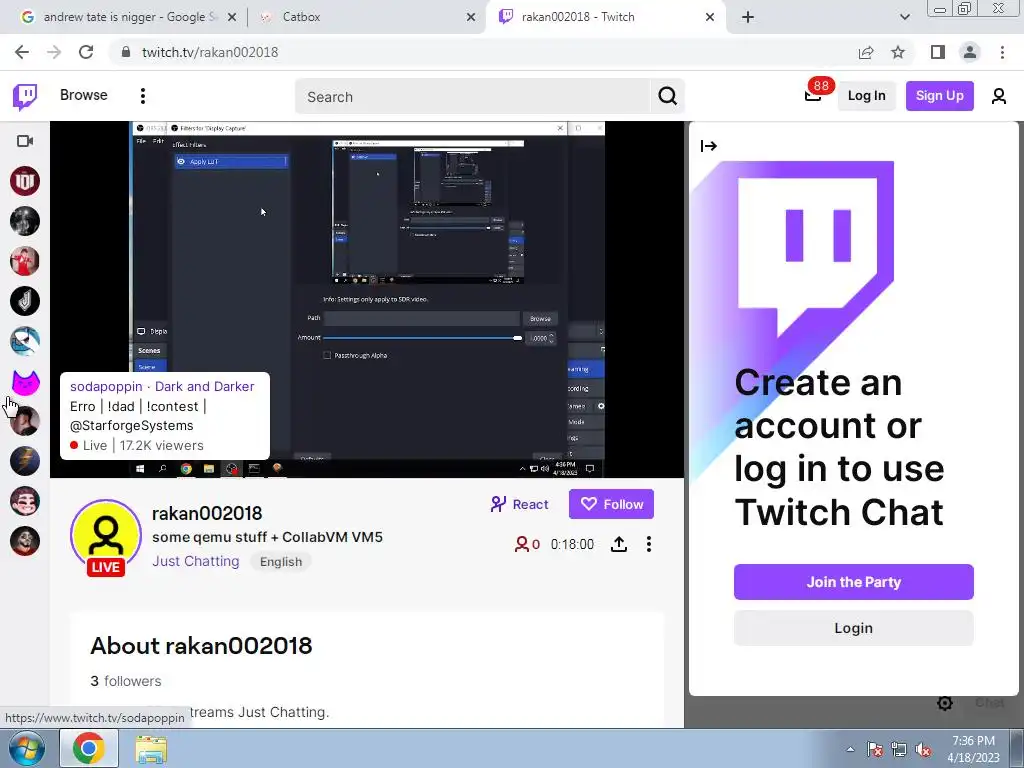Image resolution: width=1024 pixels, height=768 pixels.
Task: Open the Chrome three-dot main menu
Action: click(x=1002, y=52)
